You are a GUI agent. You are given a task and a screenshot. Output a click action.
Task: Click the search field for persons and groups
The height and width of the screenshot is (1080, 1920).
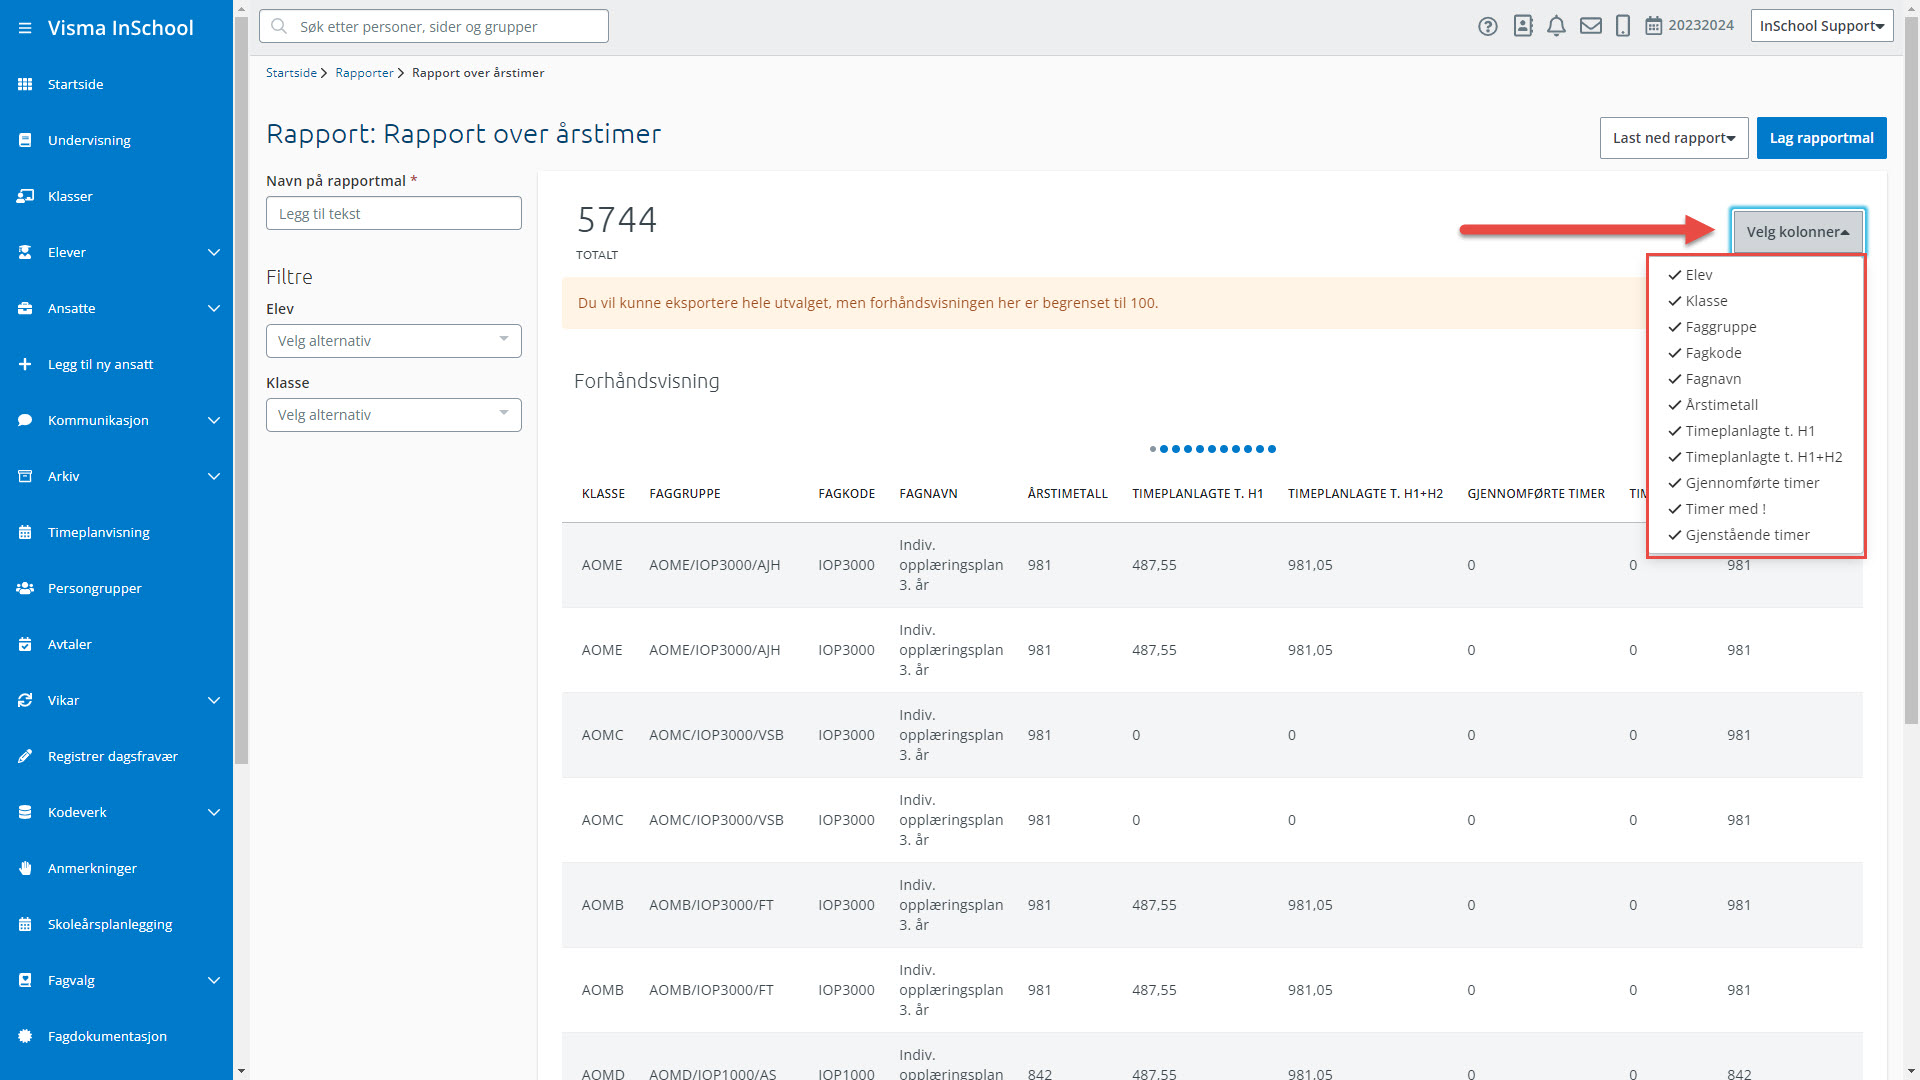pyautogui.click(x=434, y=26)
